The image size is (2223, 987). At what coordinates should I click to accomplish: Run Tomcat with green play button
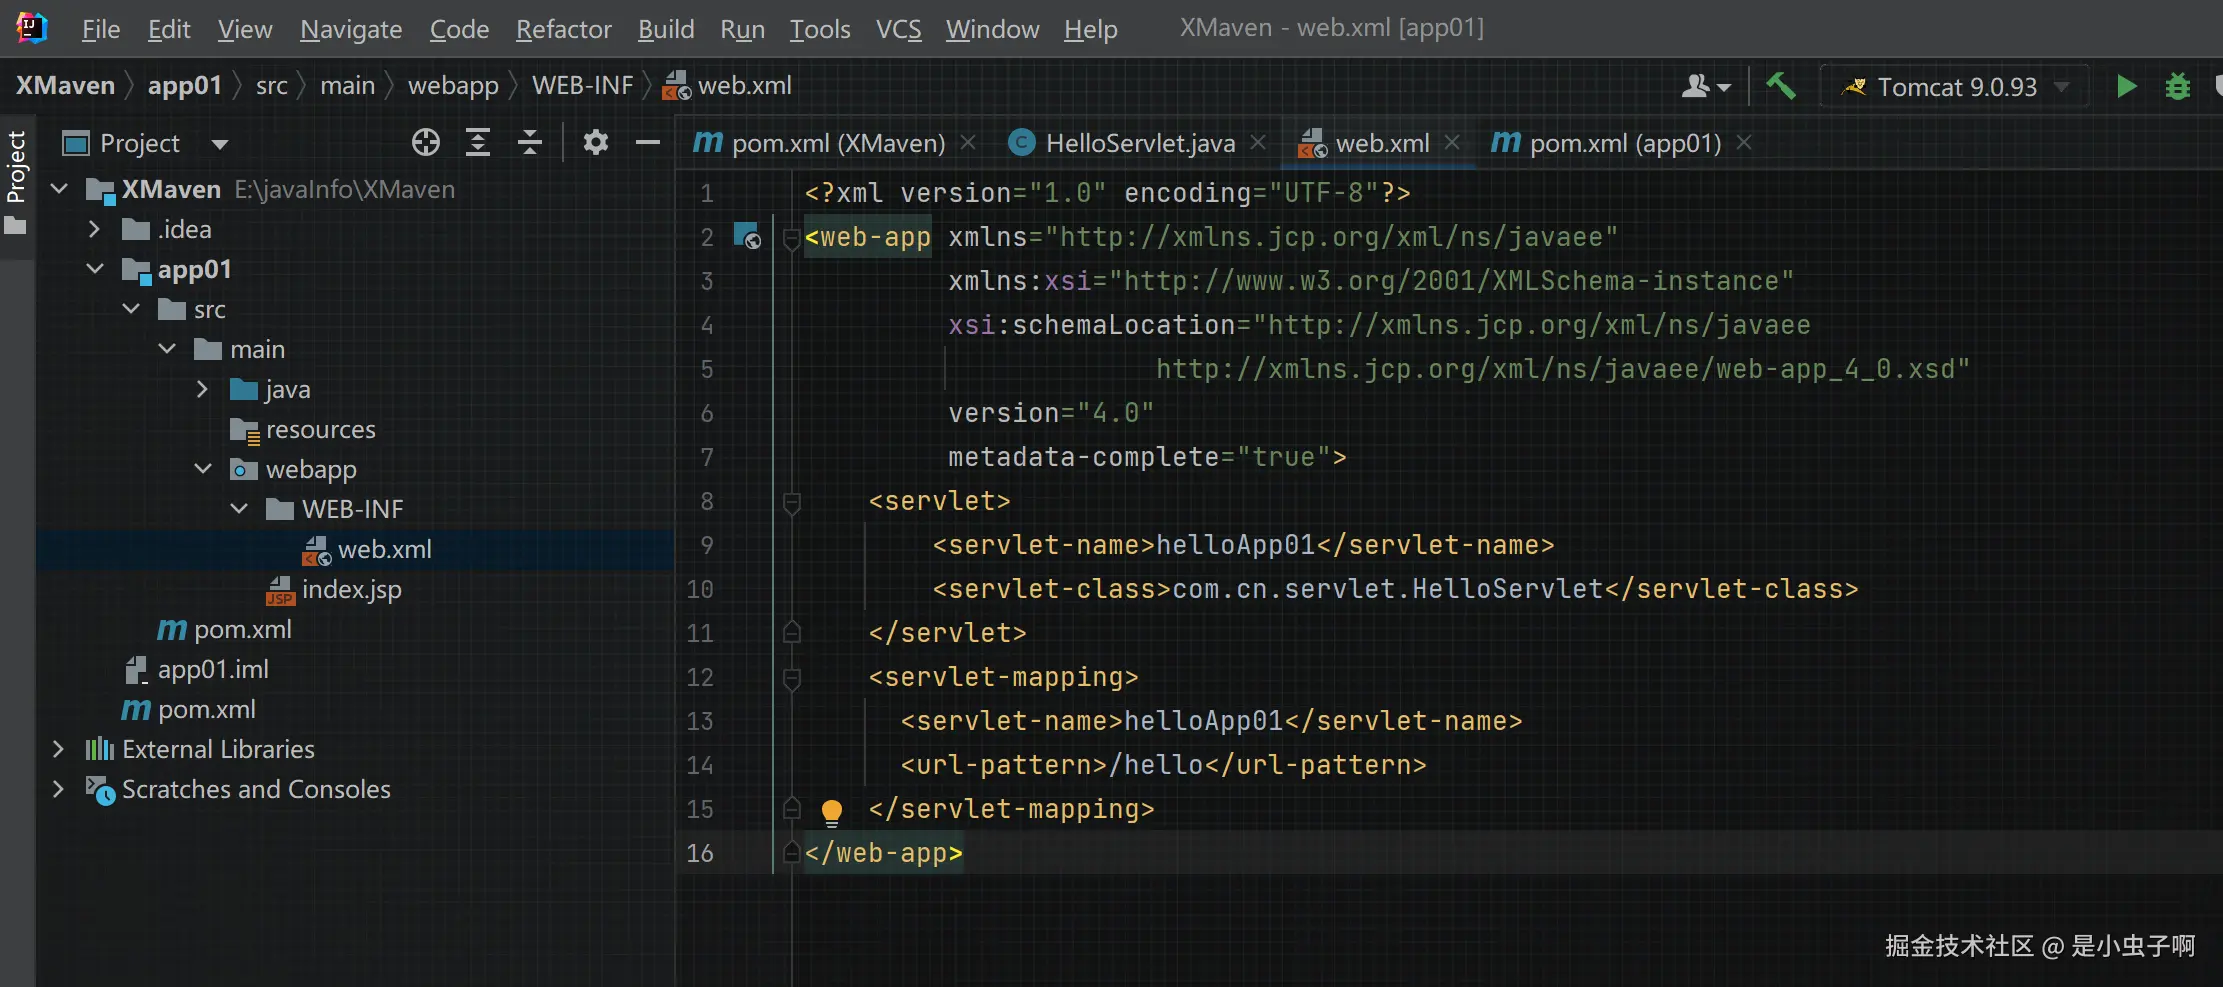(2126, 87)
